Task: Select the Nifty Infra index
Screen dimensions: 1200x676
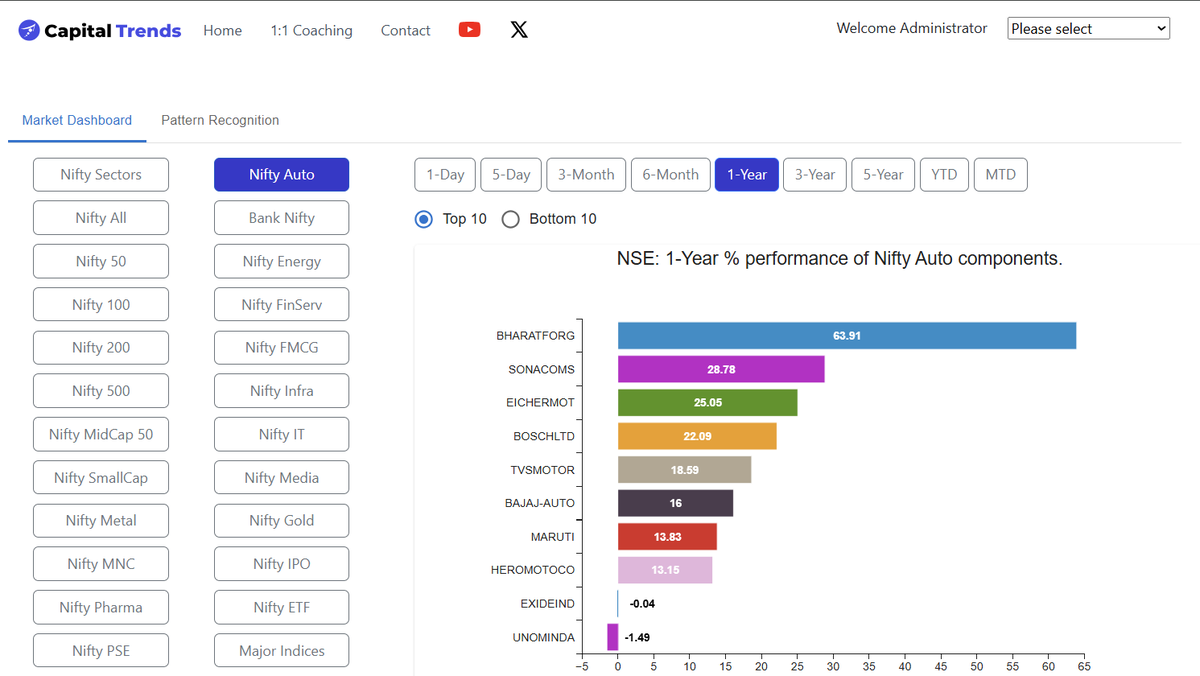Action: [x=281, y=390]
